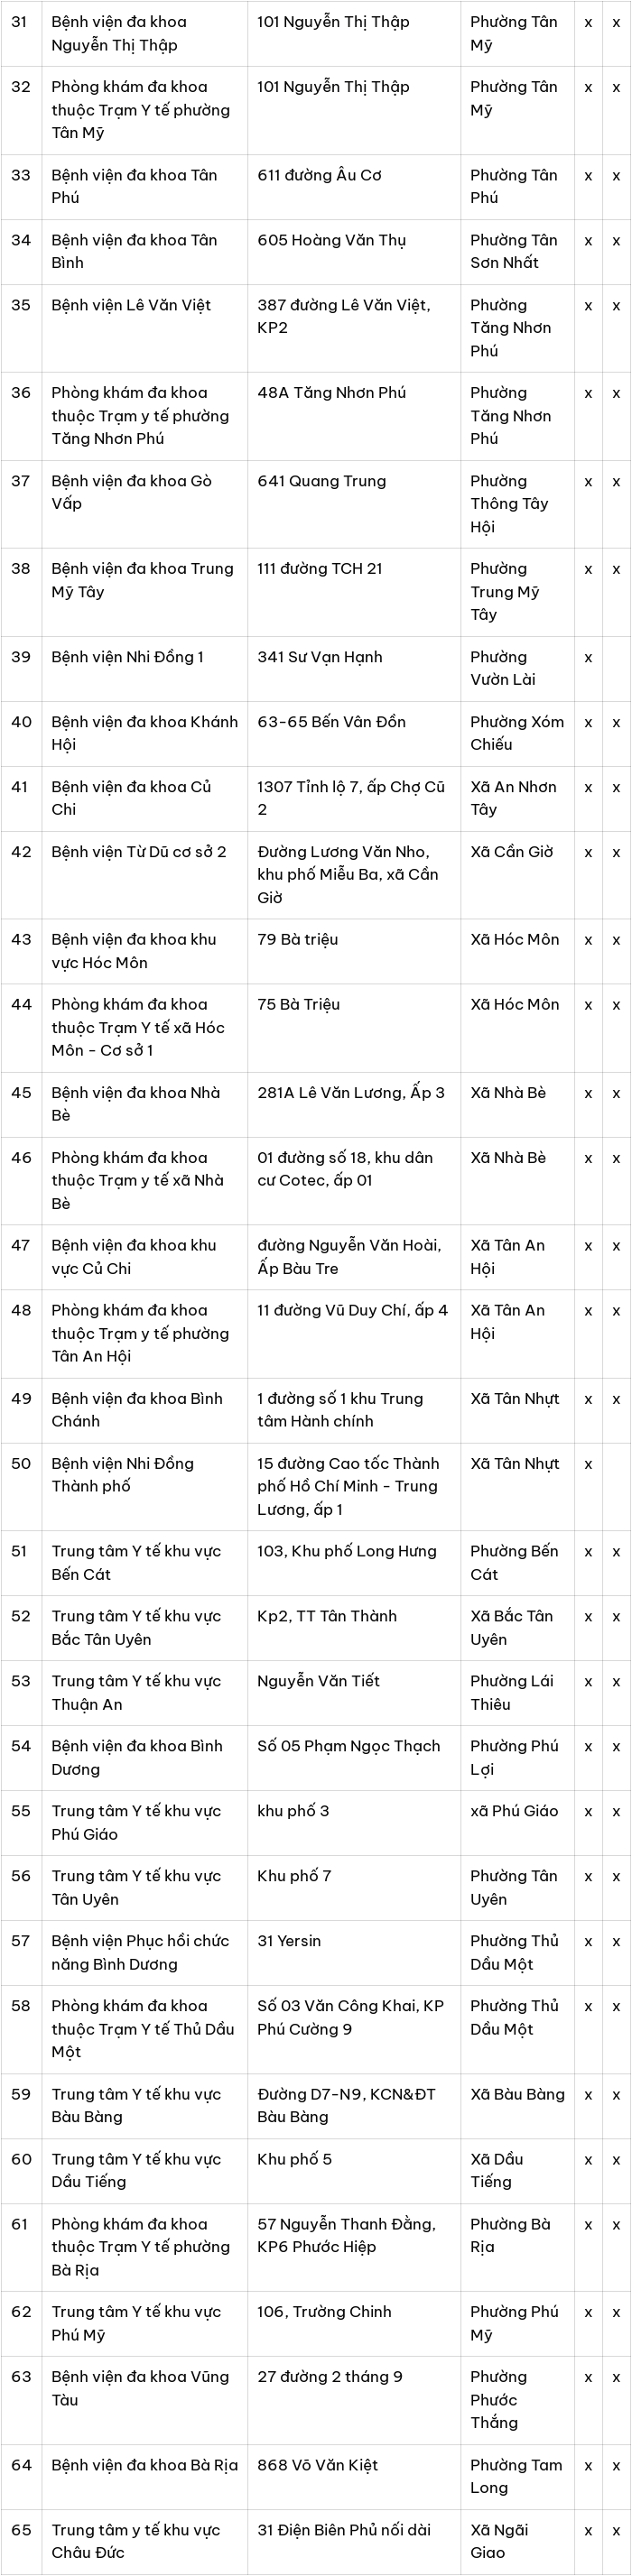The height and width of the screenshot is (2576, 632).
Task: Select Trung tâm Y tế khu vực Bến Cát
Action: click(136, 1562)
